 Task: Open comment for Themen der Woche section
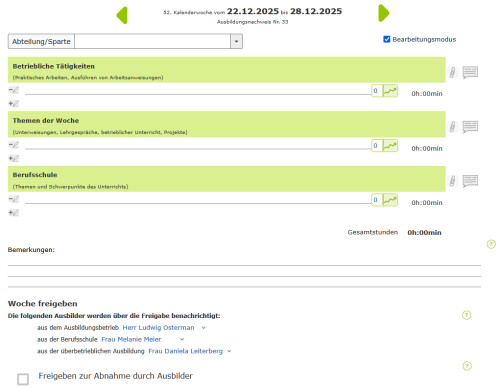[x=470, y=127]
